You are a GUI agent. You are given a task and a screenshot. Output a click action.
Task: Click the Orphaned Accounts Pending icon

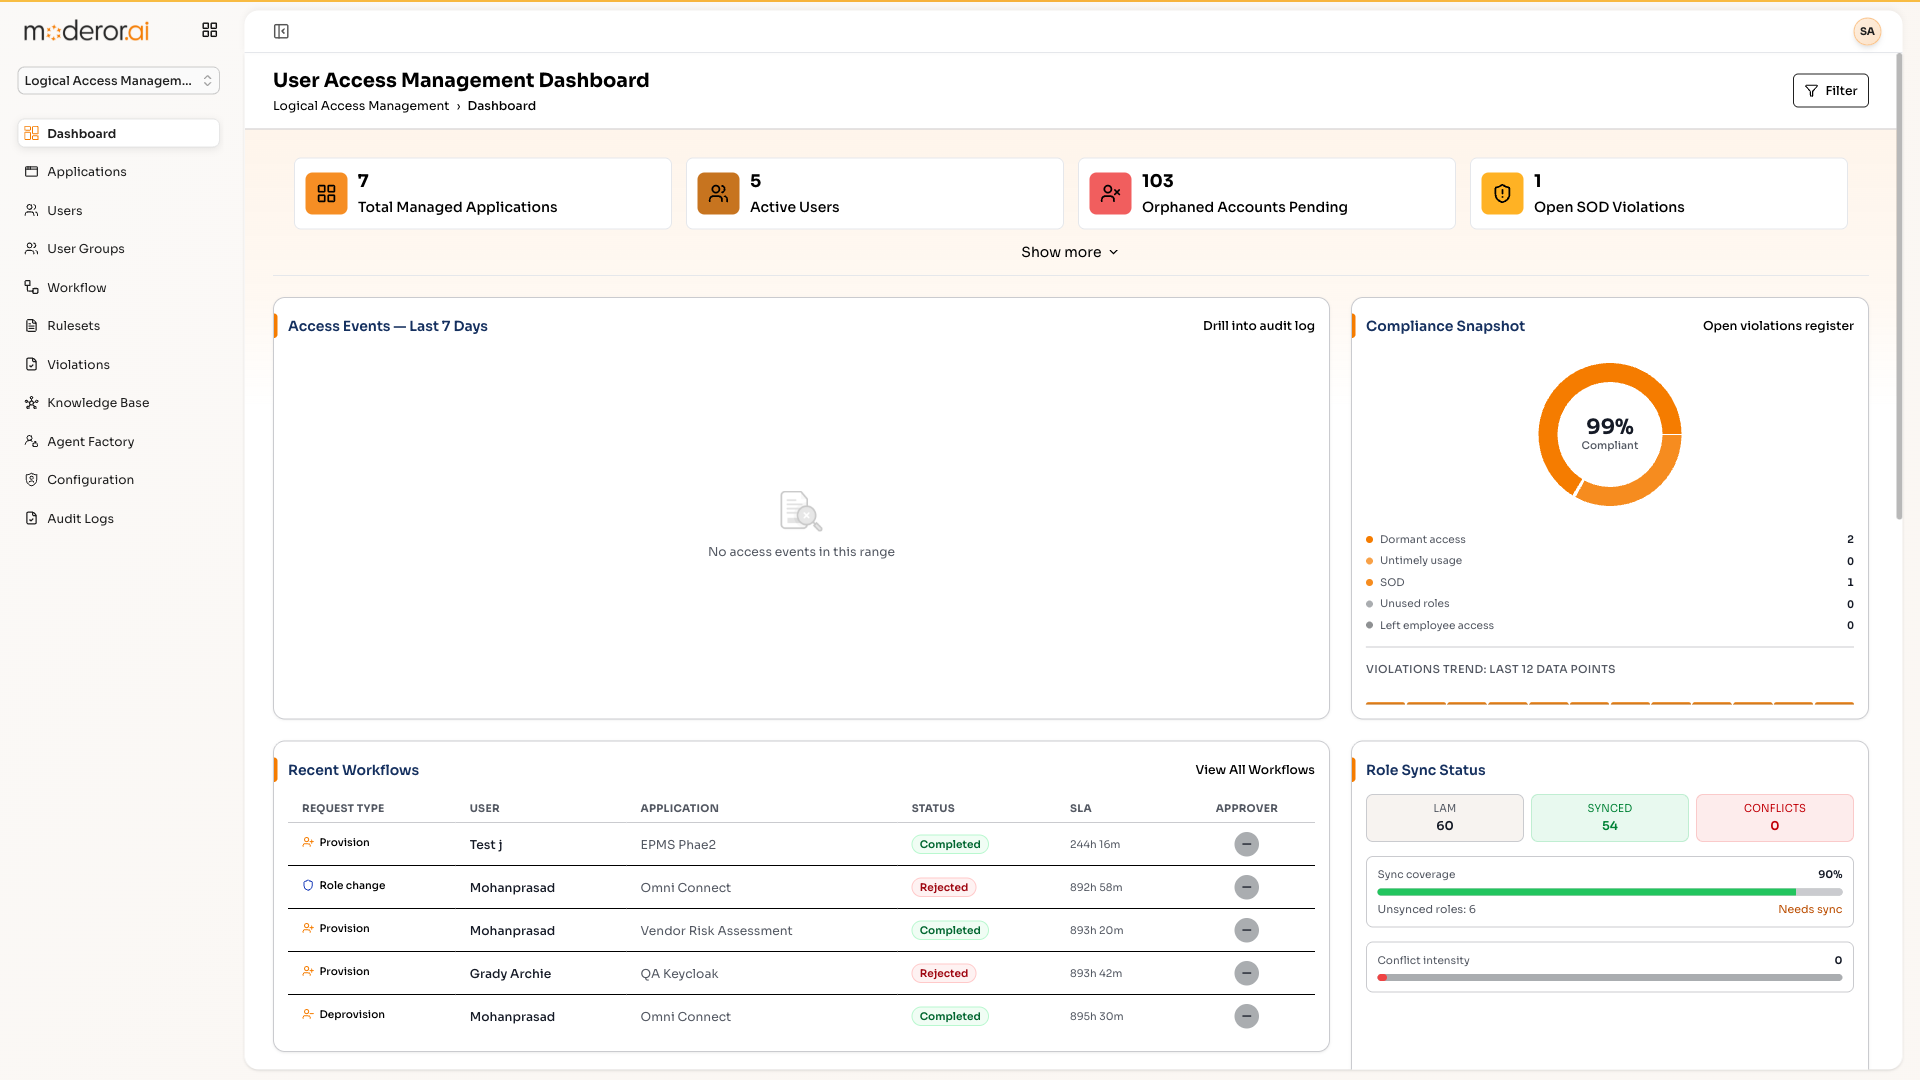[x=1110, y=194]
